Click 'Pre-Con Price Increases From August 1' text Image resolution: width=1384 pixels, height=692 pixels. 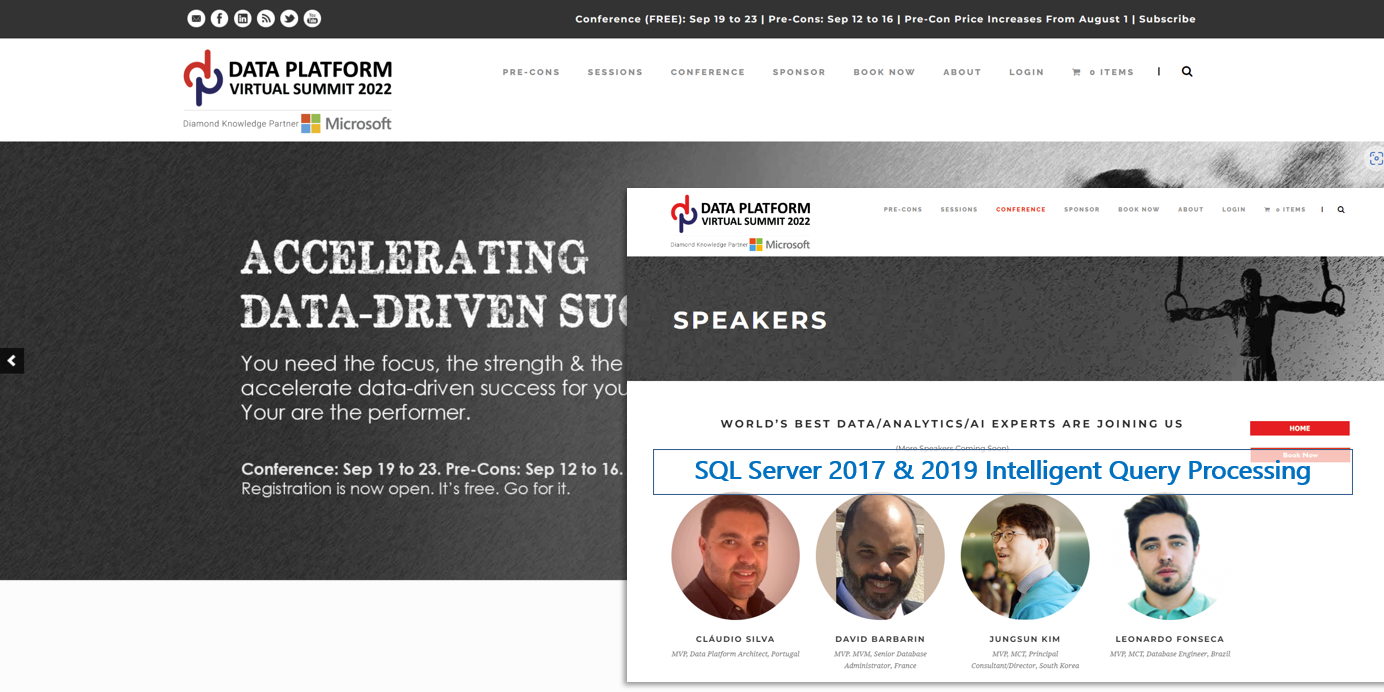tap(1016, 19)
